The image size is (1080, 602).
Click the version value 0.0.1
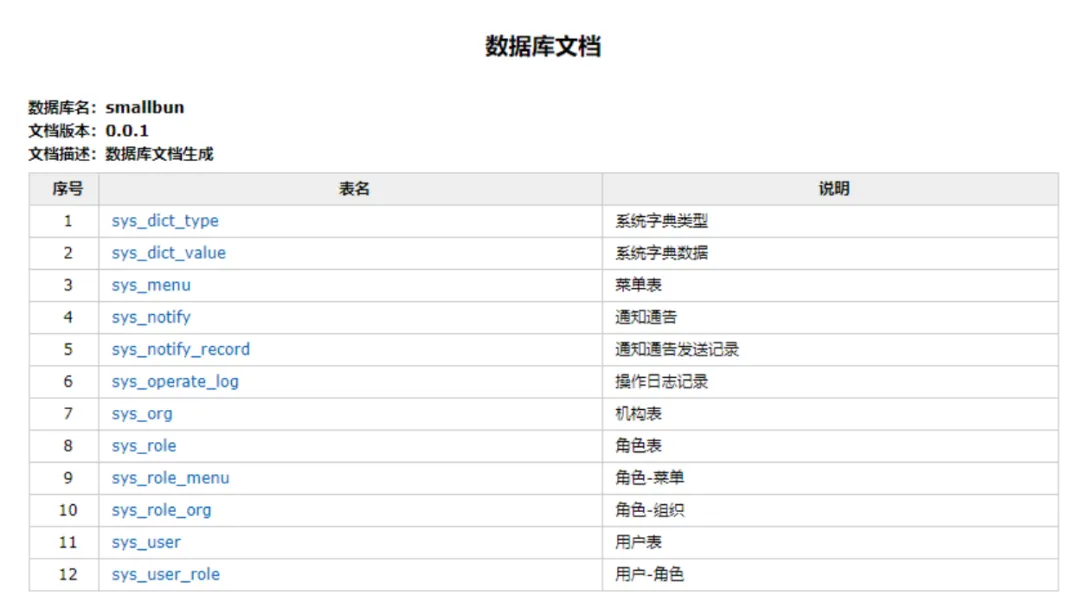(127, 131)
